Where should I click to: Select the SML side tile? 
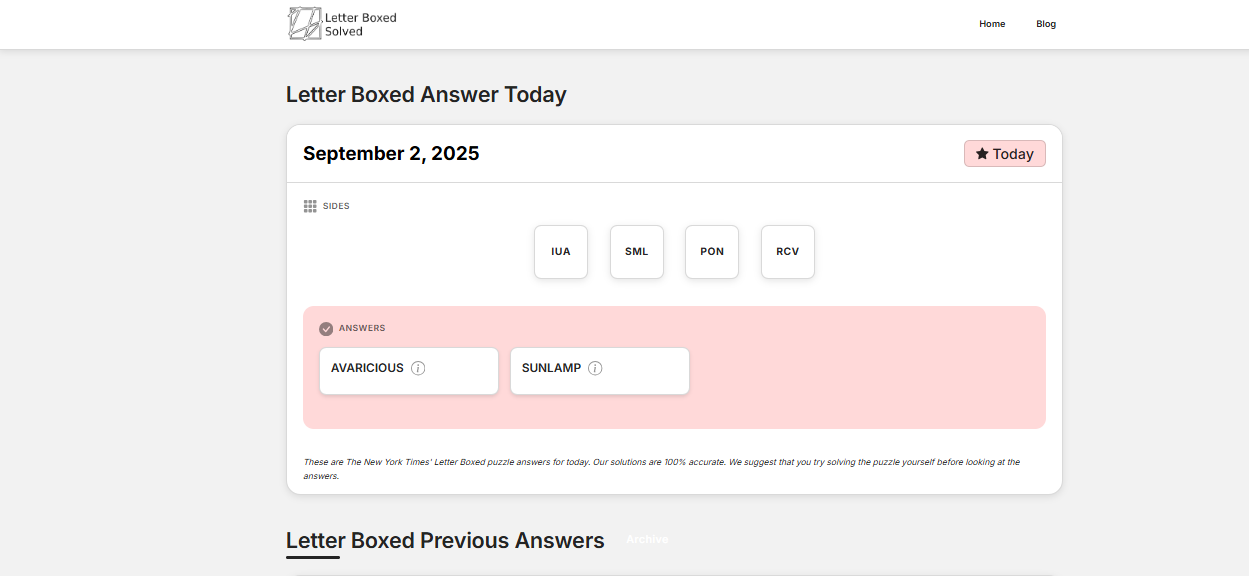[637, 252]
